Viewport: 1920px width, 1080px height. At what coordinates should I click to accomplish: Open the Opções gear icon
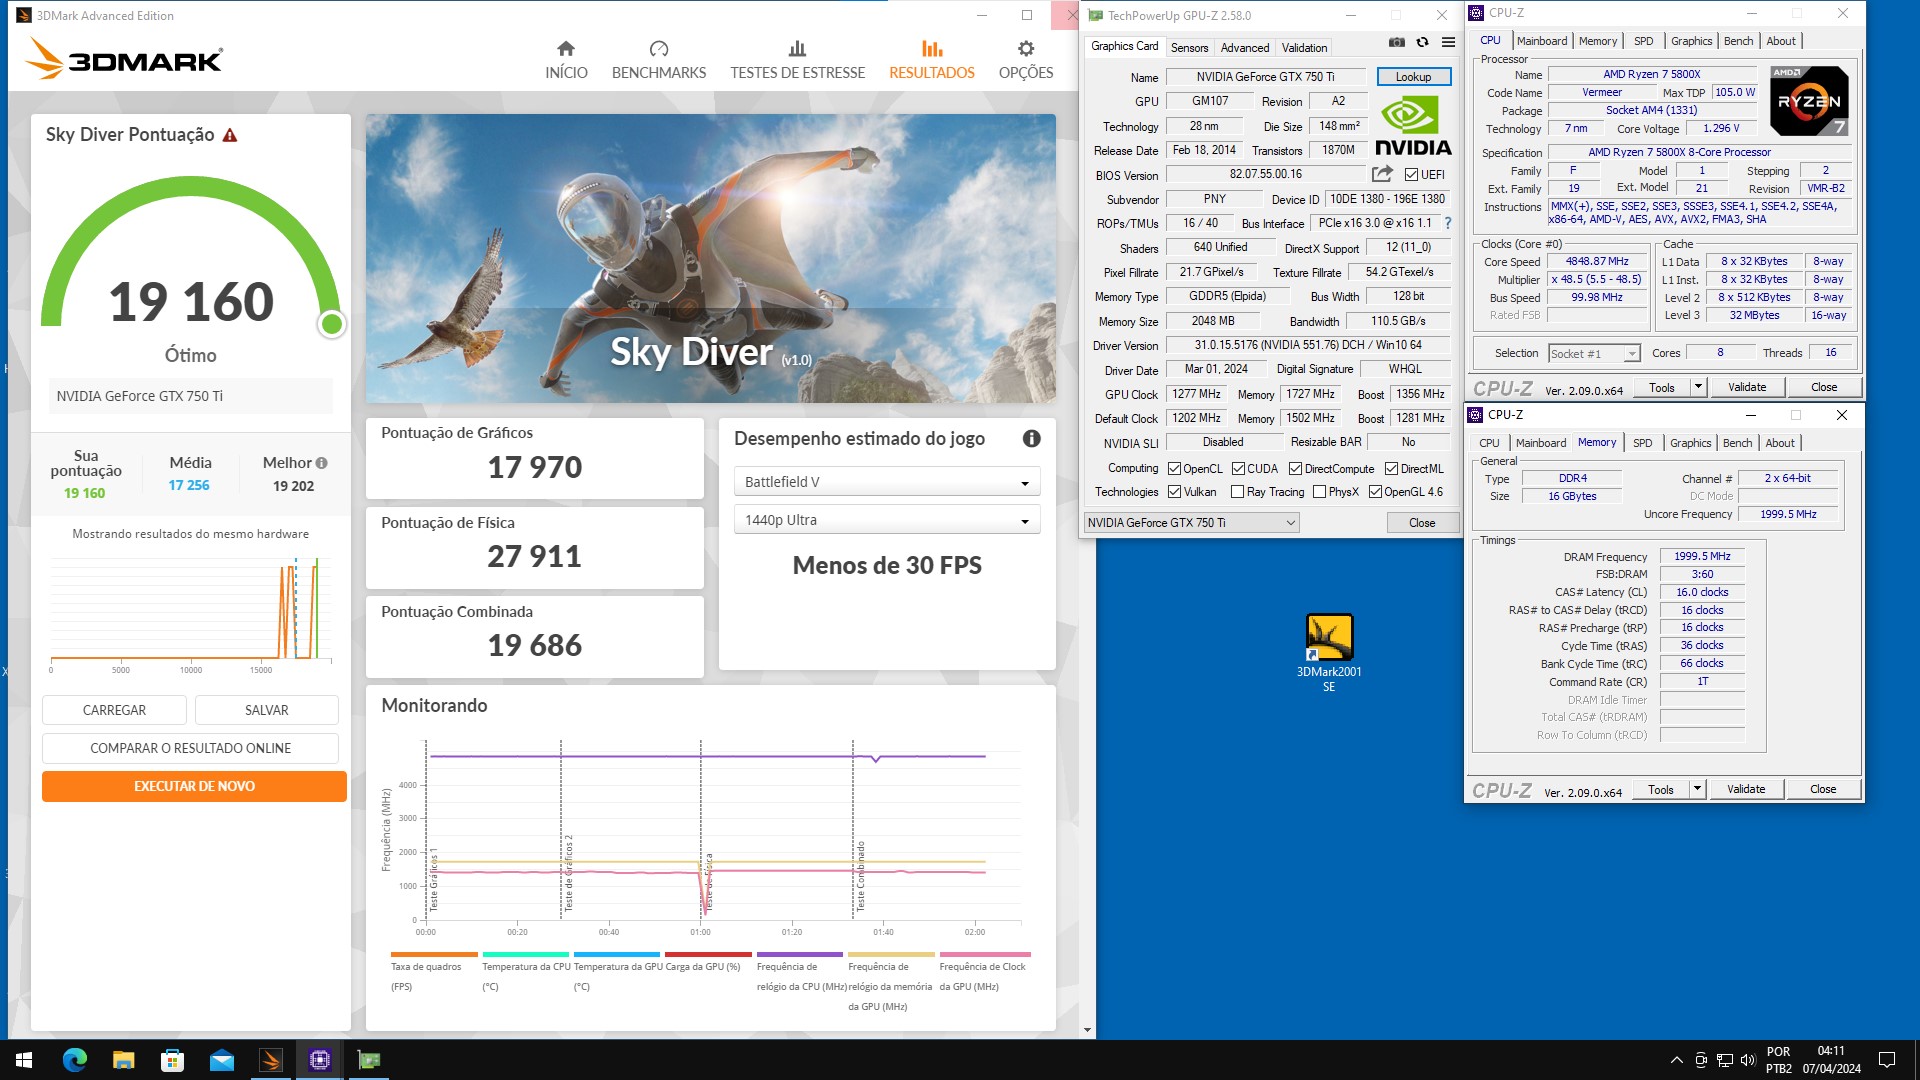(1025, 48)
